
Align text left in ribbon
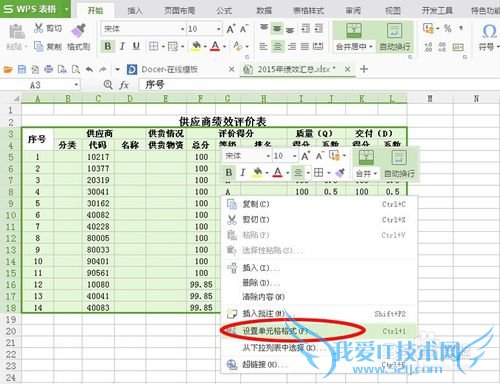click(x=263, y=46)
